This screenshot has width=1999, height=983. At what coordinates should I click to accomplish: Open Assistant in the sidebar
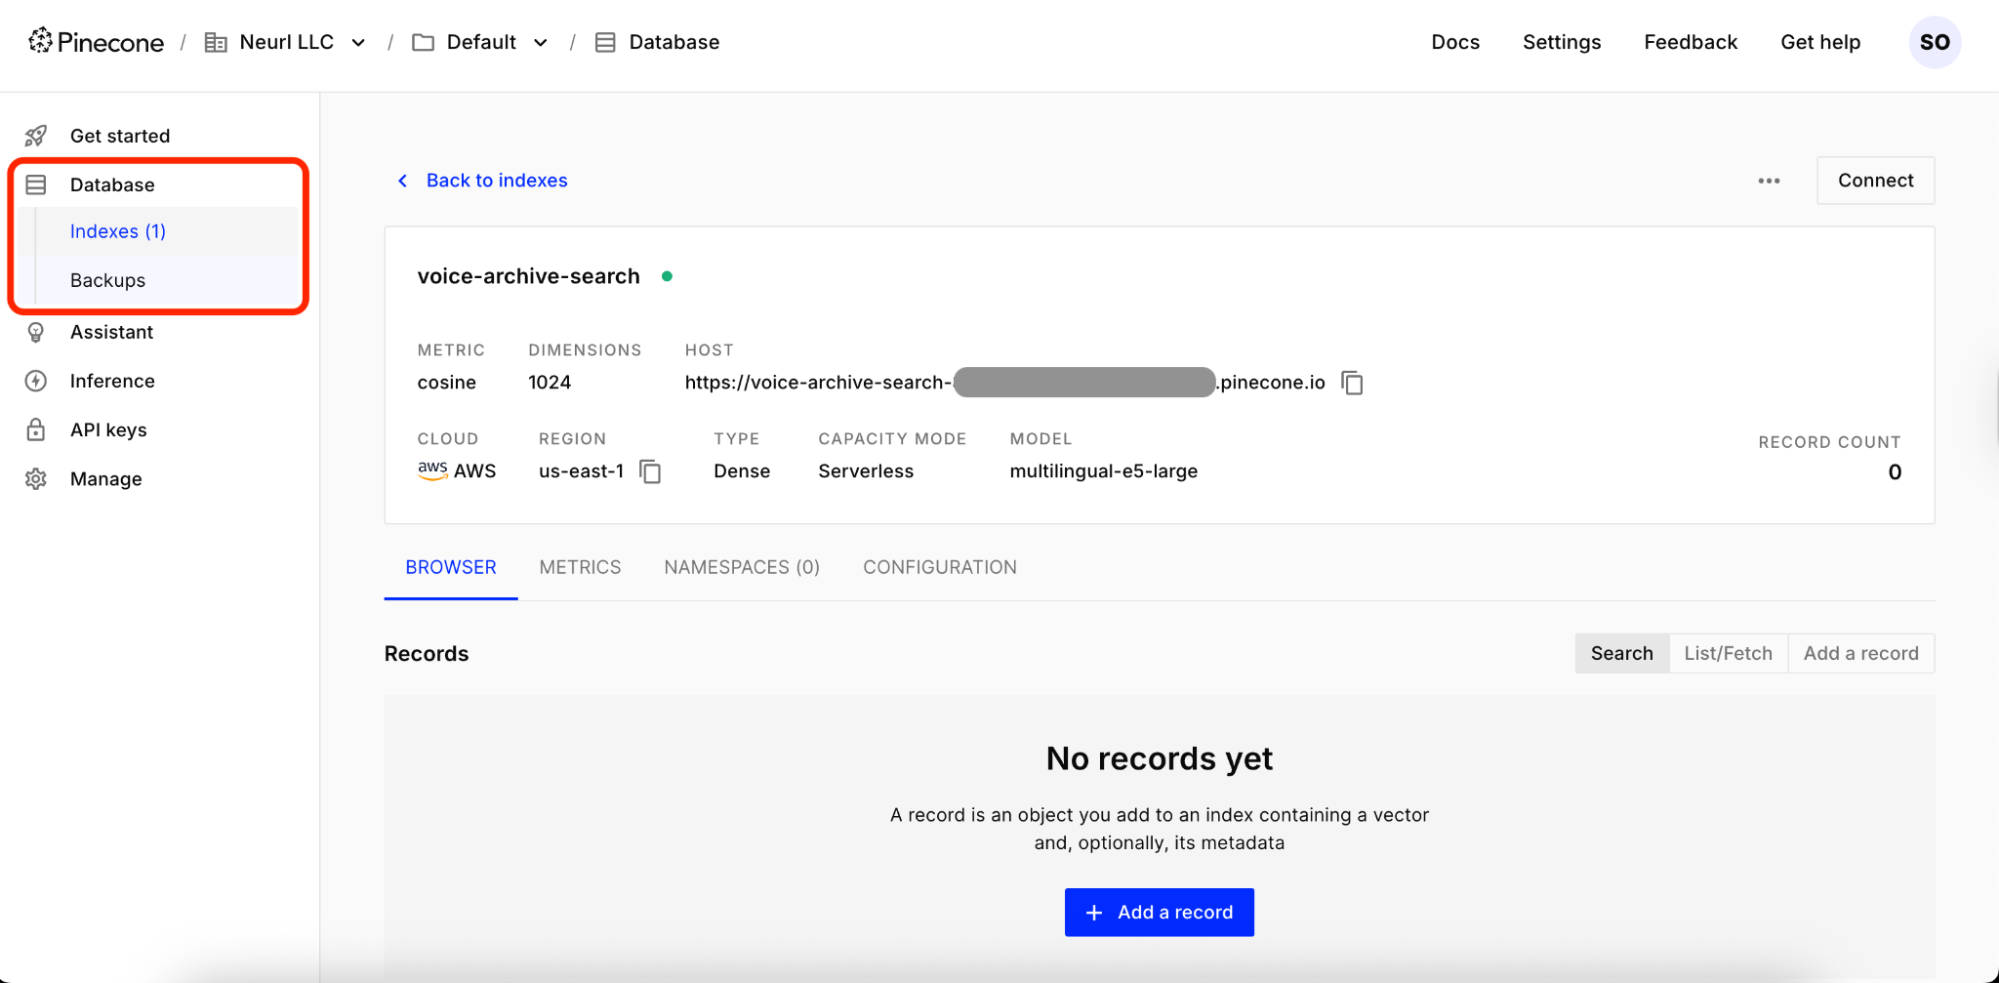(112, 332)
